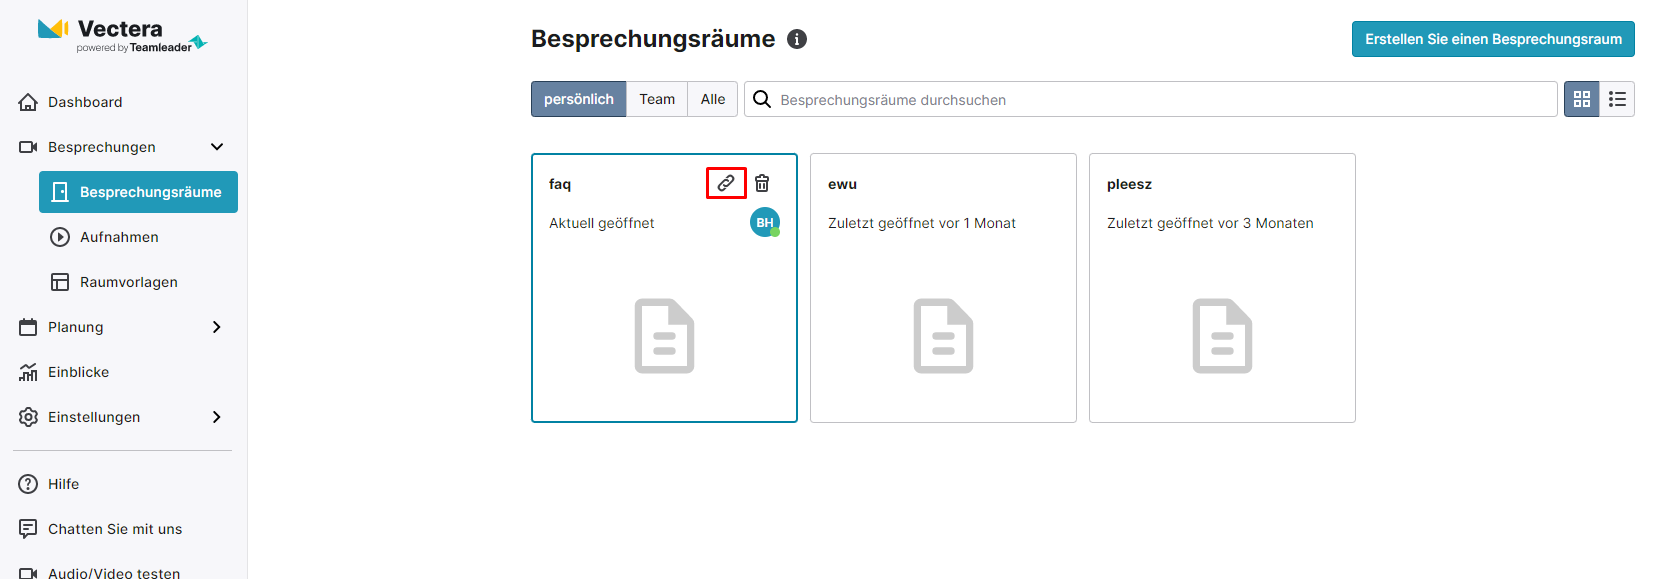1679x579 pixels.
Task: Click the search magnifier icon
Action: click(762, 99)
